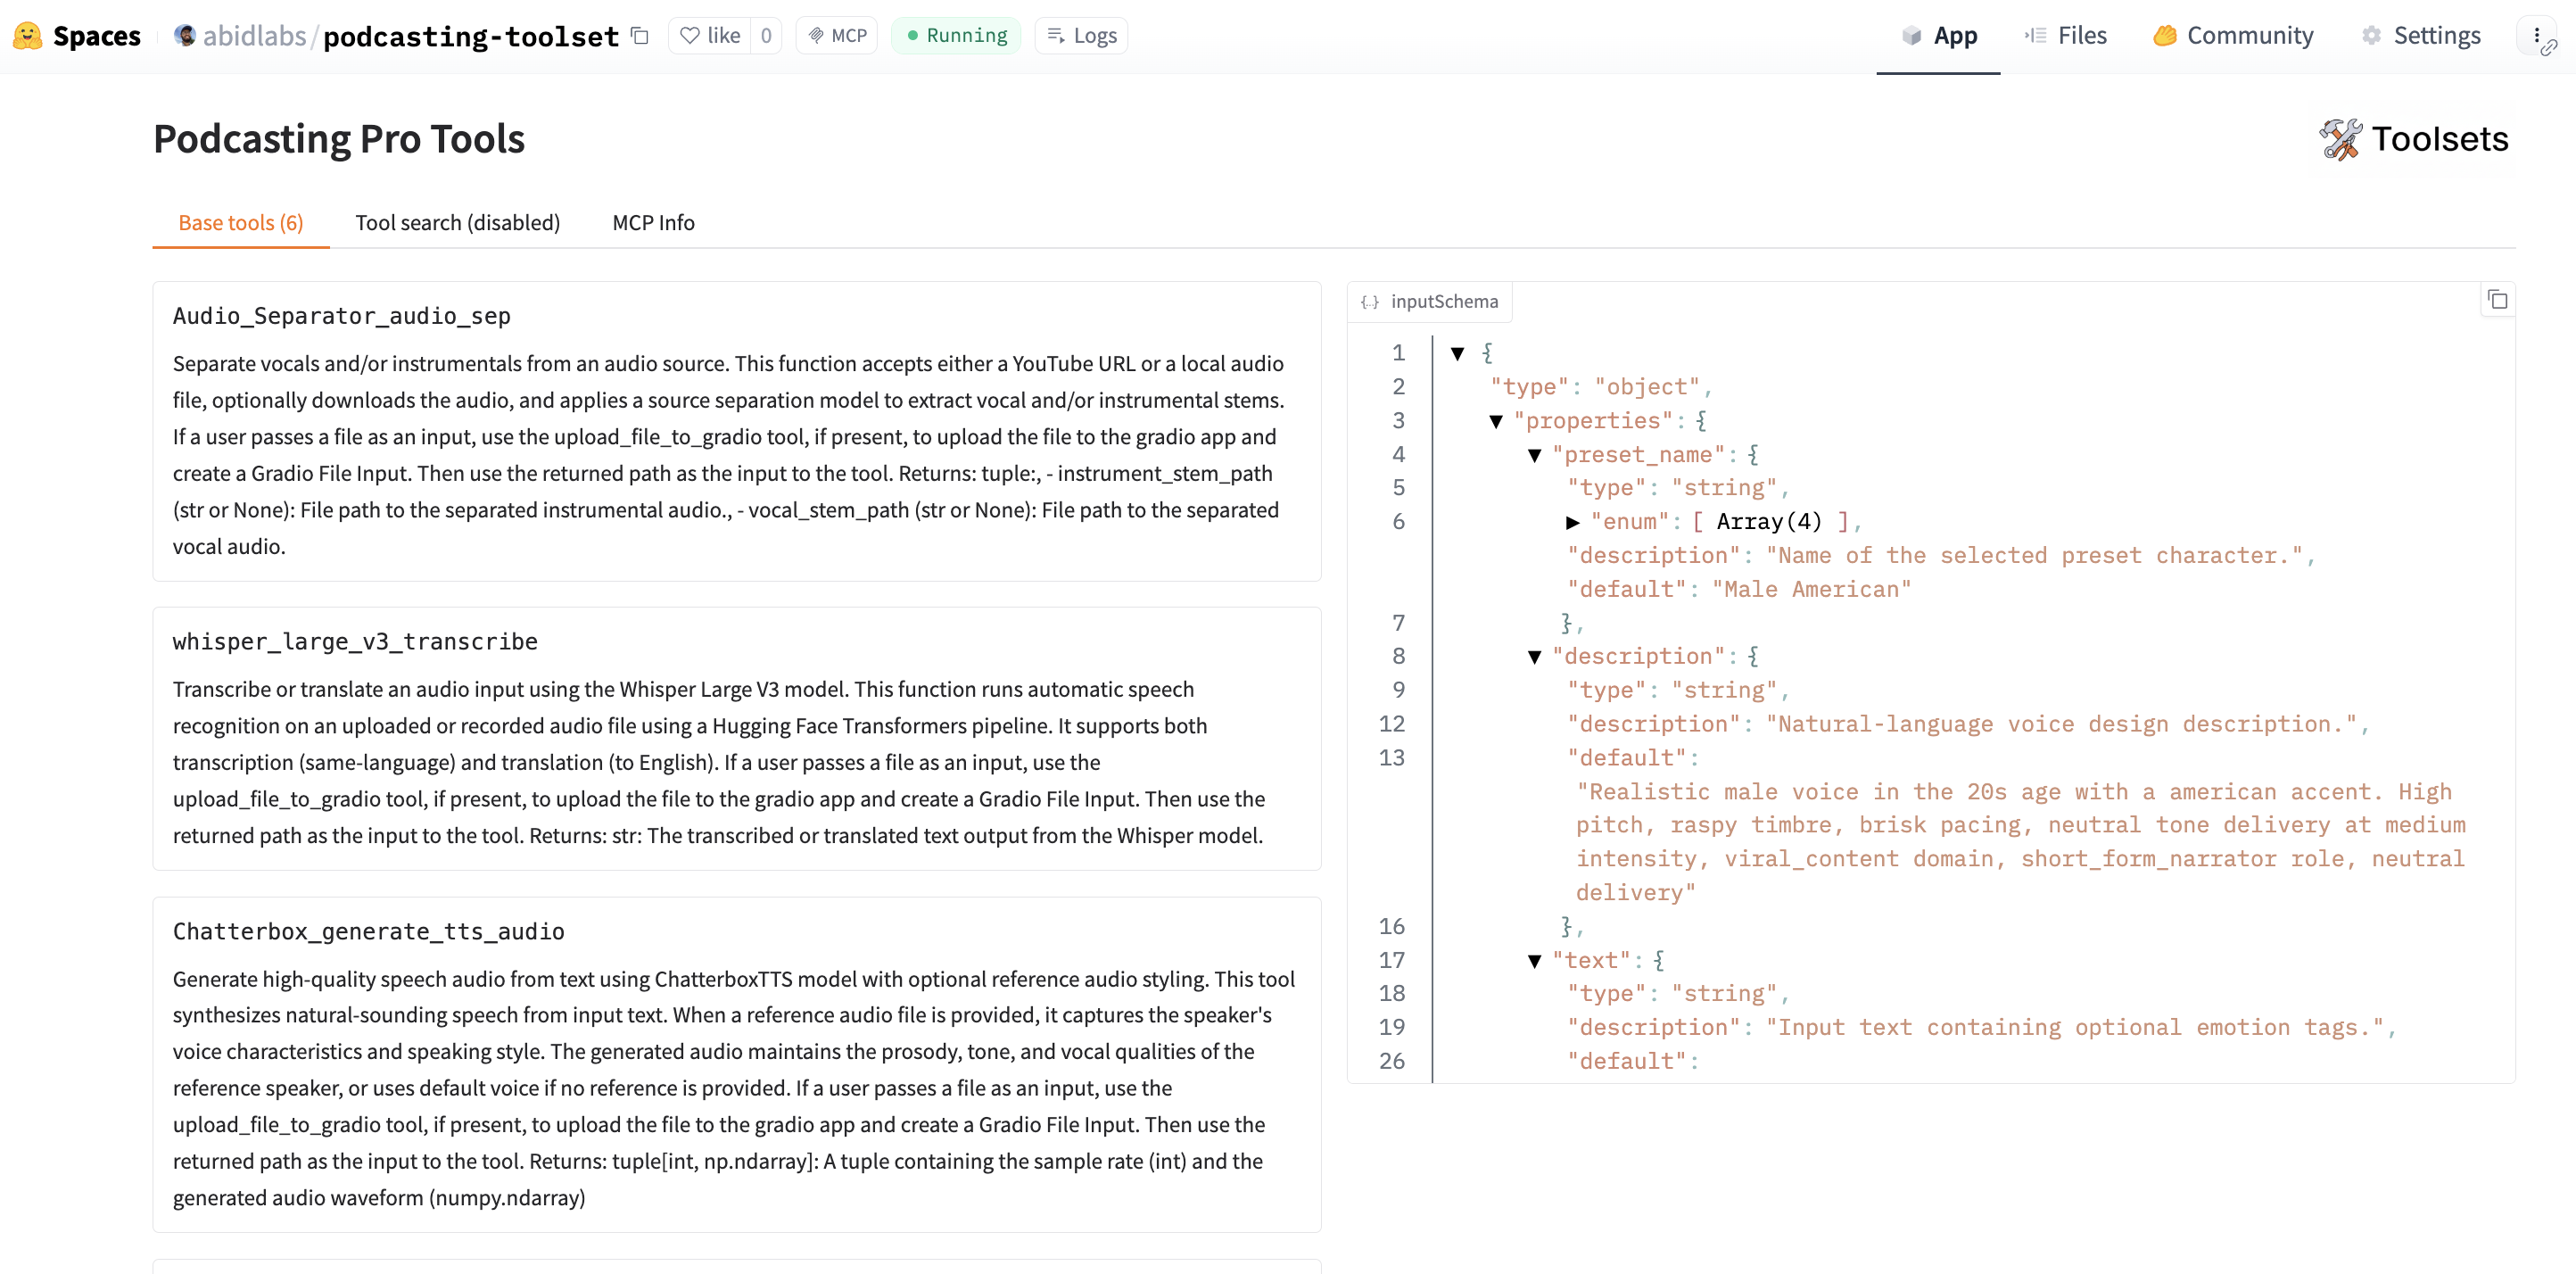Collapse the "description" property node
The height and width of the screenshot is (1274, 2576).
coord(1535,657)
